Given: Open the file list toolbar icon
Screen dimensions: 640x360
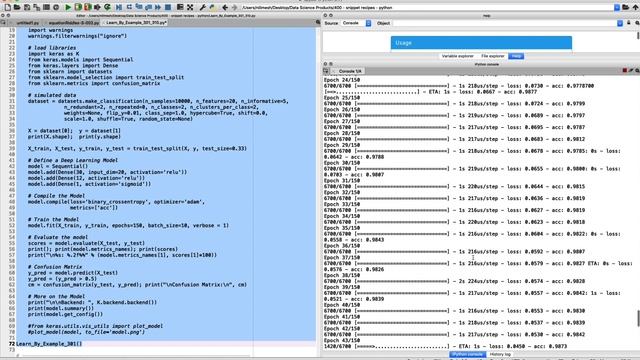Looking at the screenshot, I should click(x=47, y=7).
